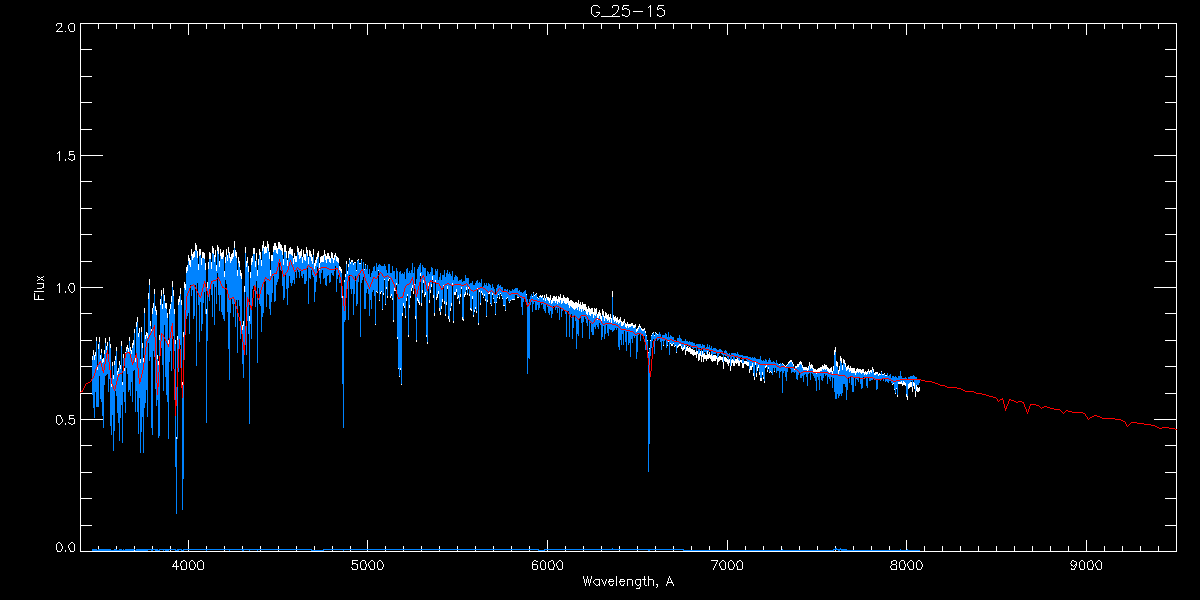Click the 1.5 y-axis tick label

(x=66, y=157)
